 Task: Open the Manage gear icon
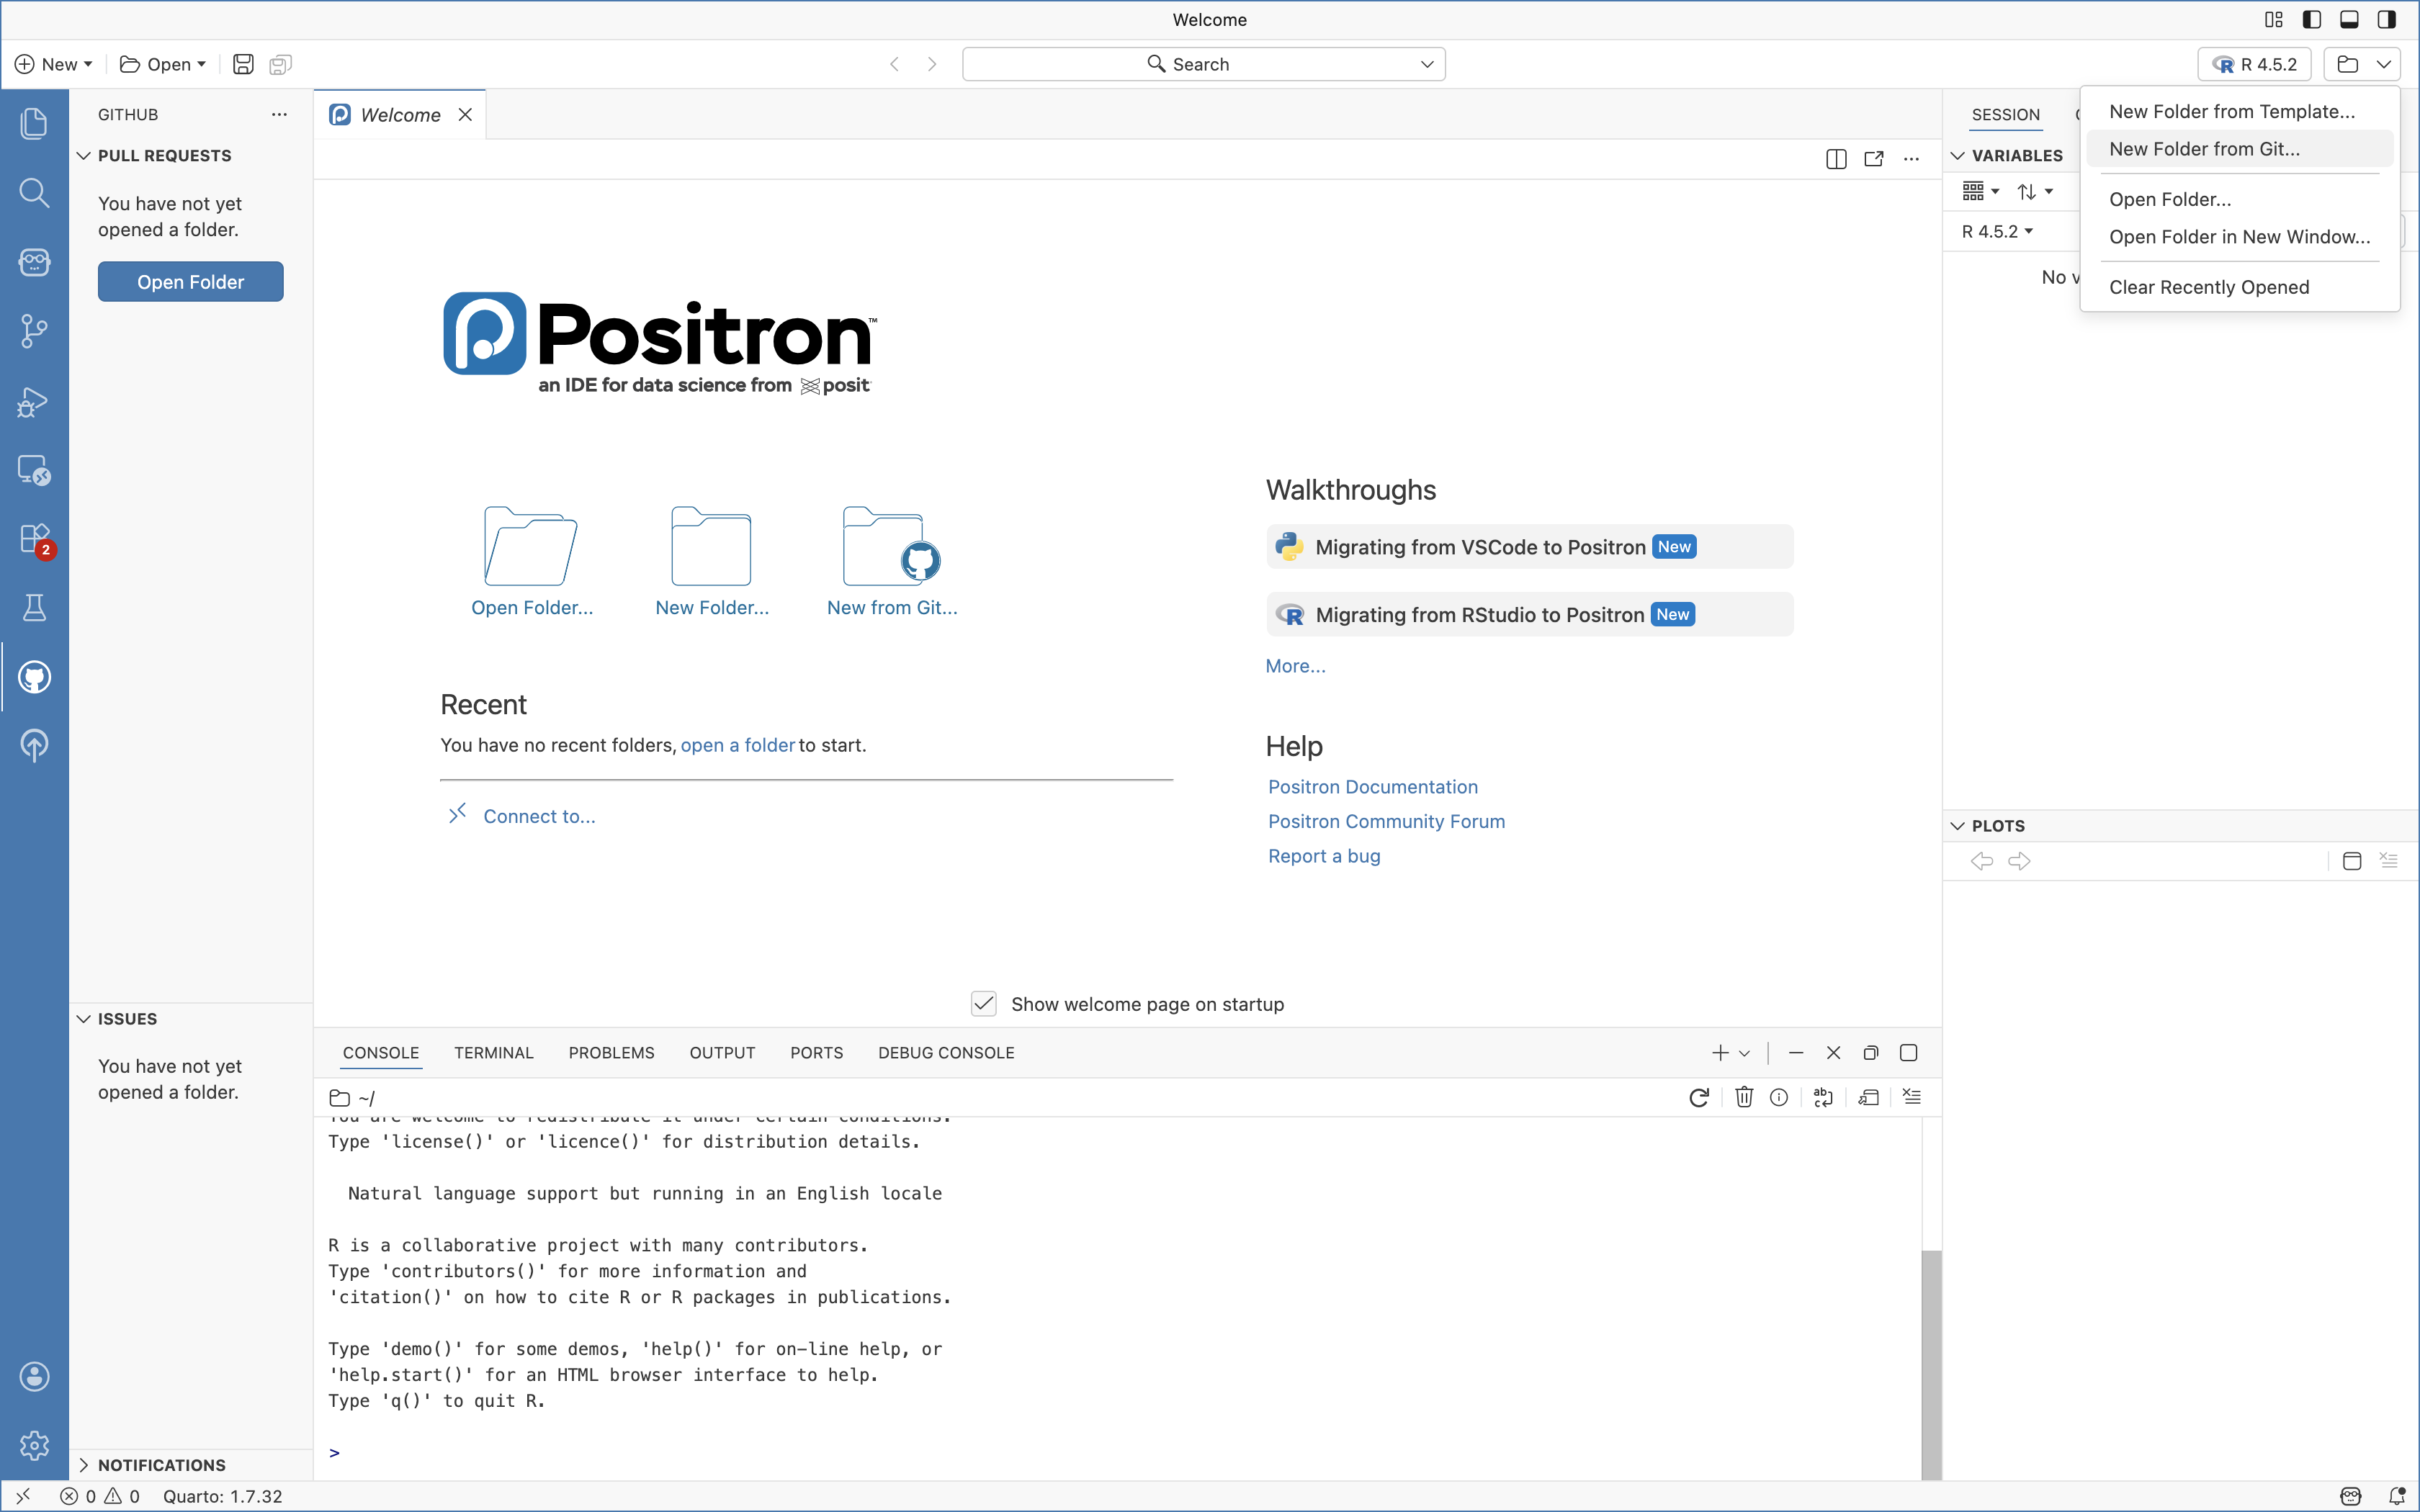pos(34,1445)
